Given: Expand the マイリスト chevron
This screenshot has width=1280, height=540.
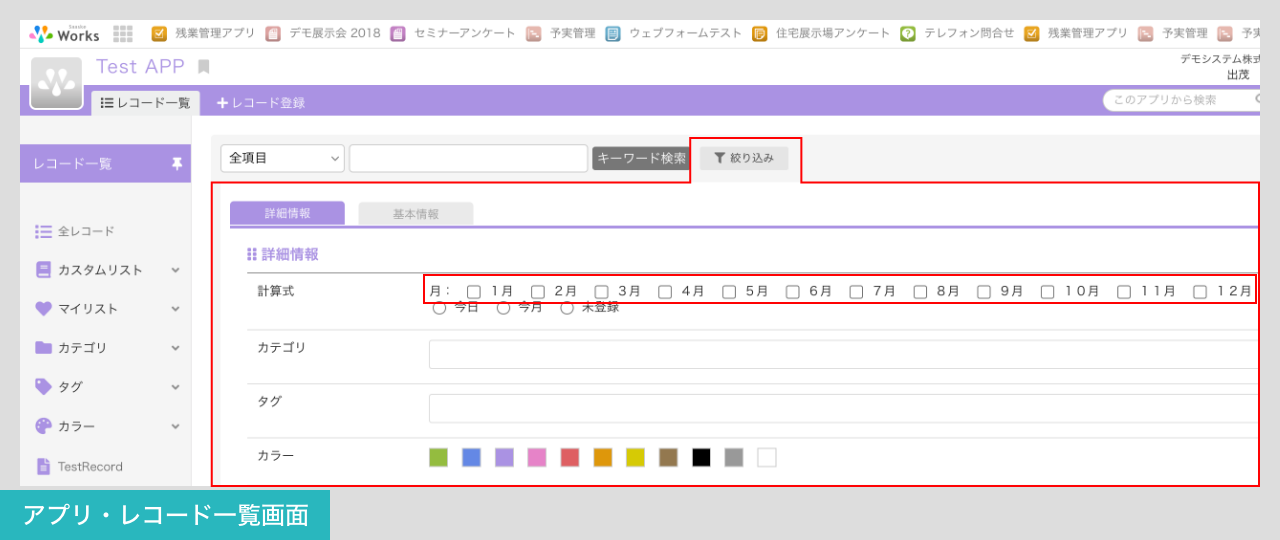Looking at the screenshot, I should (x=175, y=309).
